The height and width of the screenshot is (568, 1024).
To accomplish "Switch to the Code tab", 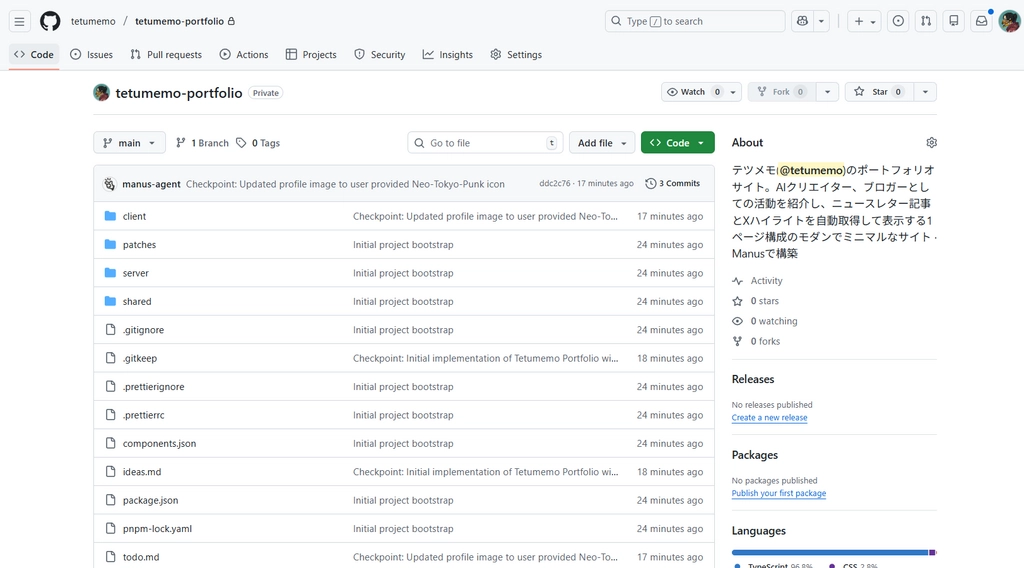I will pyautogui.click(x=34, y=55).
